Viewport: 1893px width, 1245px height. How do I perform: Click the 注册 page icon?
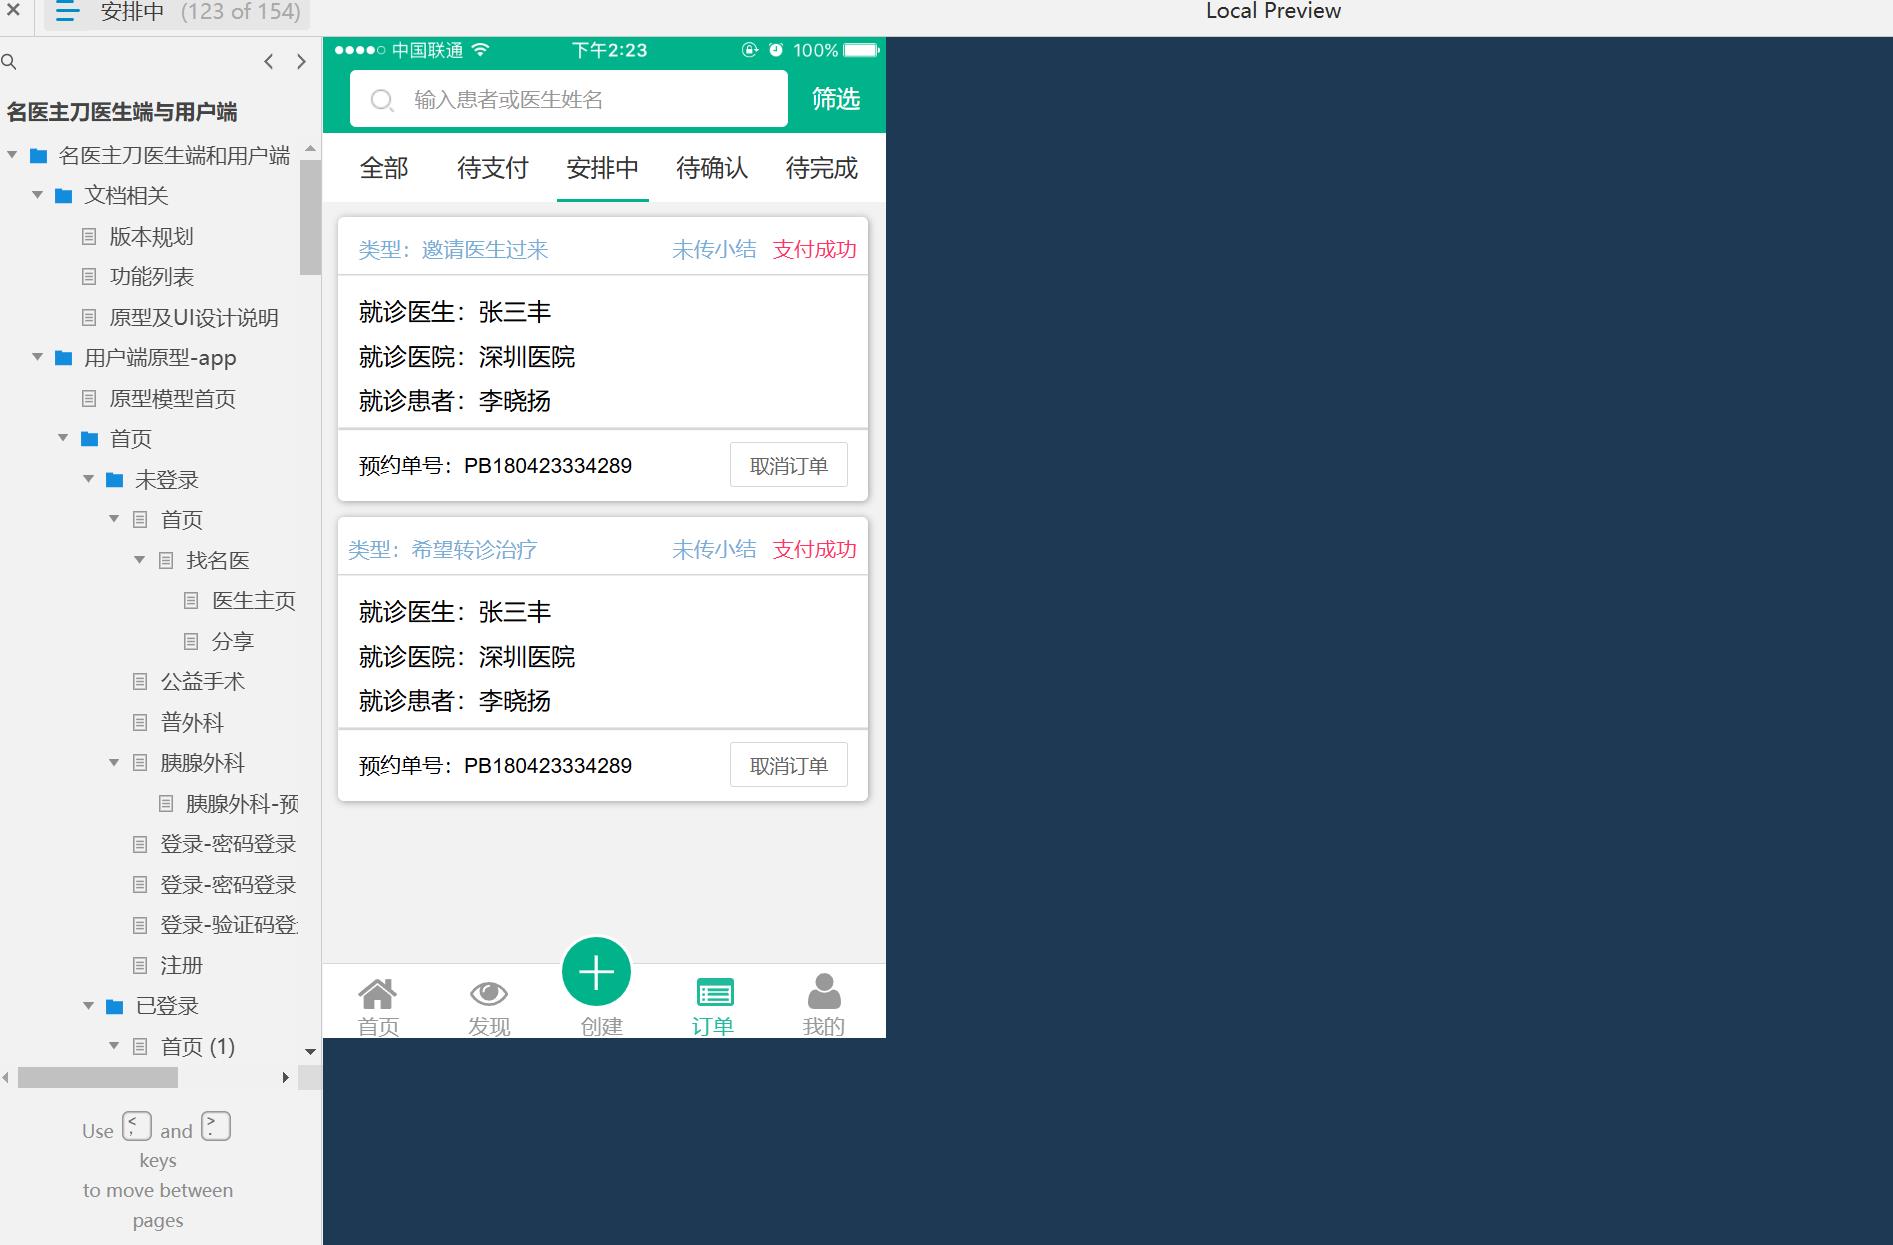pos(140,966)
